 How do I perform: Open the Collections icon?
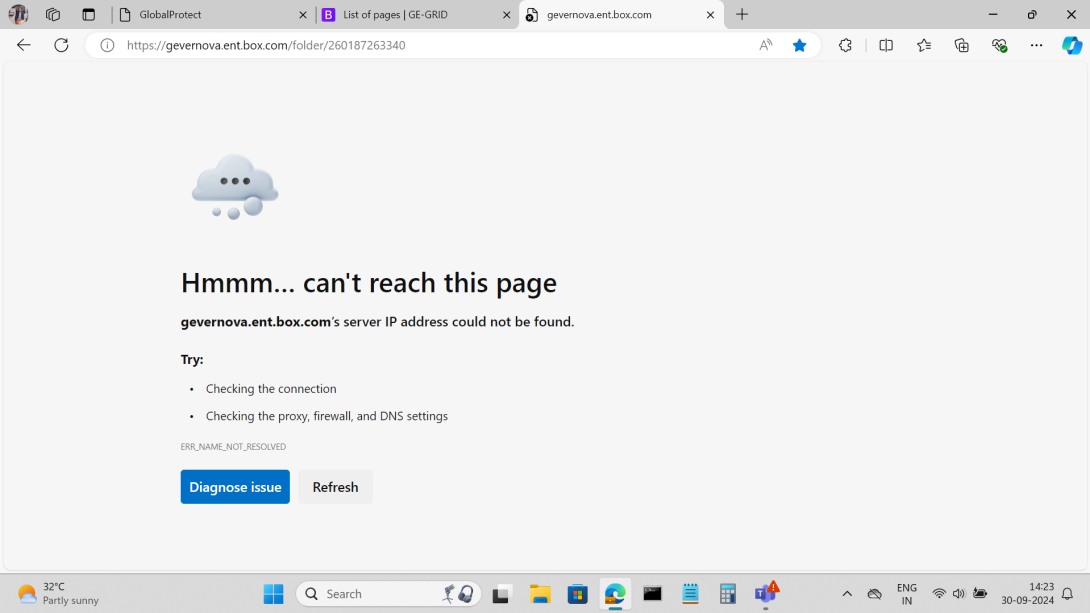point(962,45)
